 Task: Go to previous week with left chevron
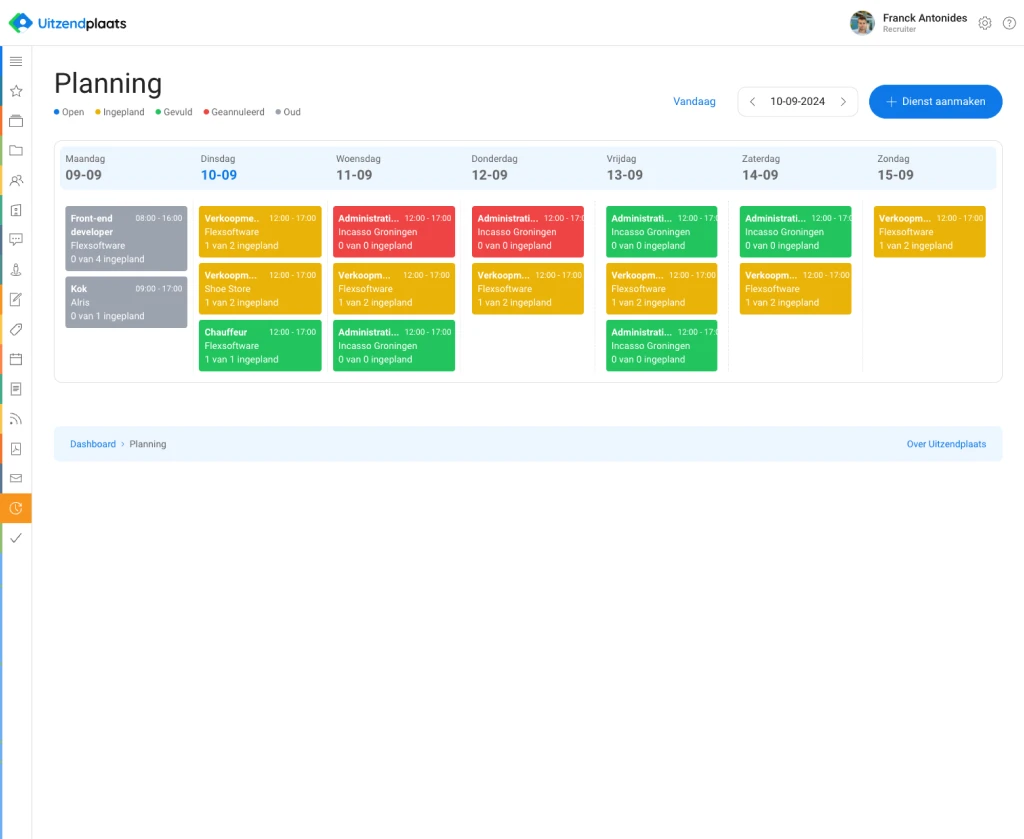point(753,102)
